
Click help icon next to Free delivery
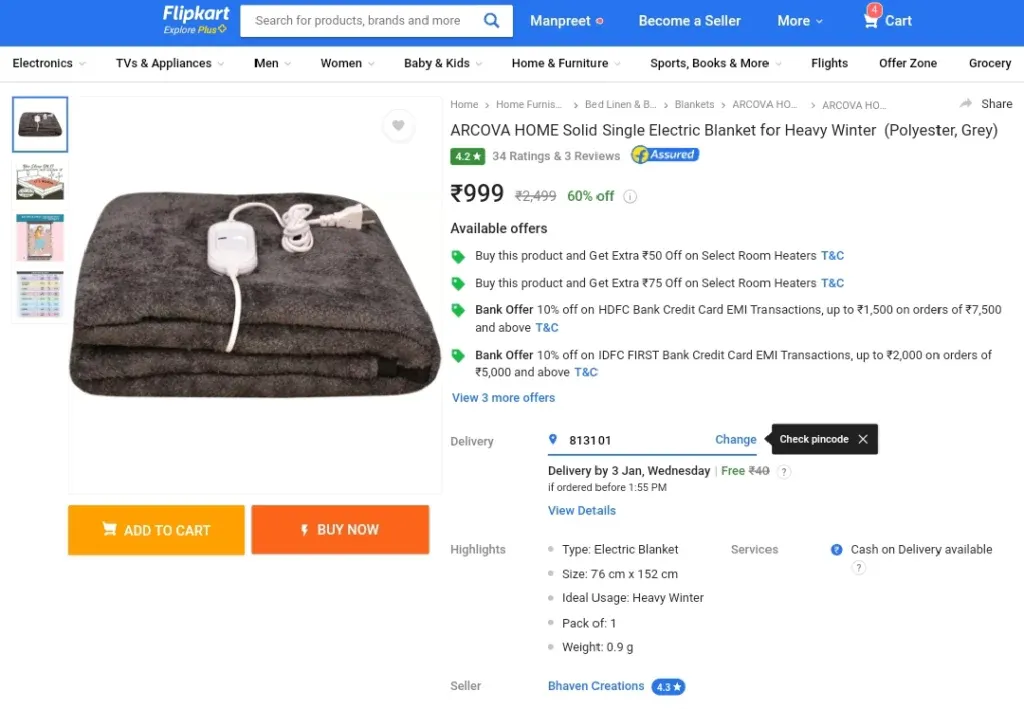point(784,472)
